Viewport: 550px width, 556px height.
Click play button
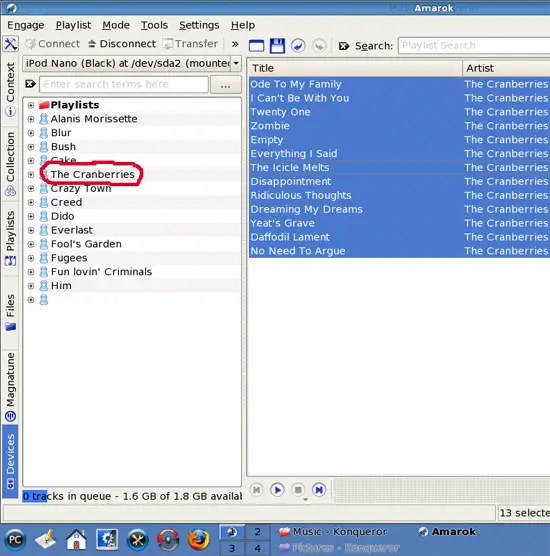pos(277,490)
